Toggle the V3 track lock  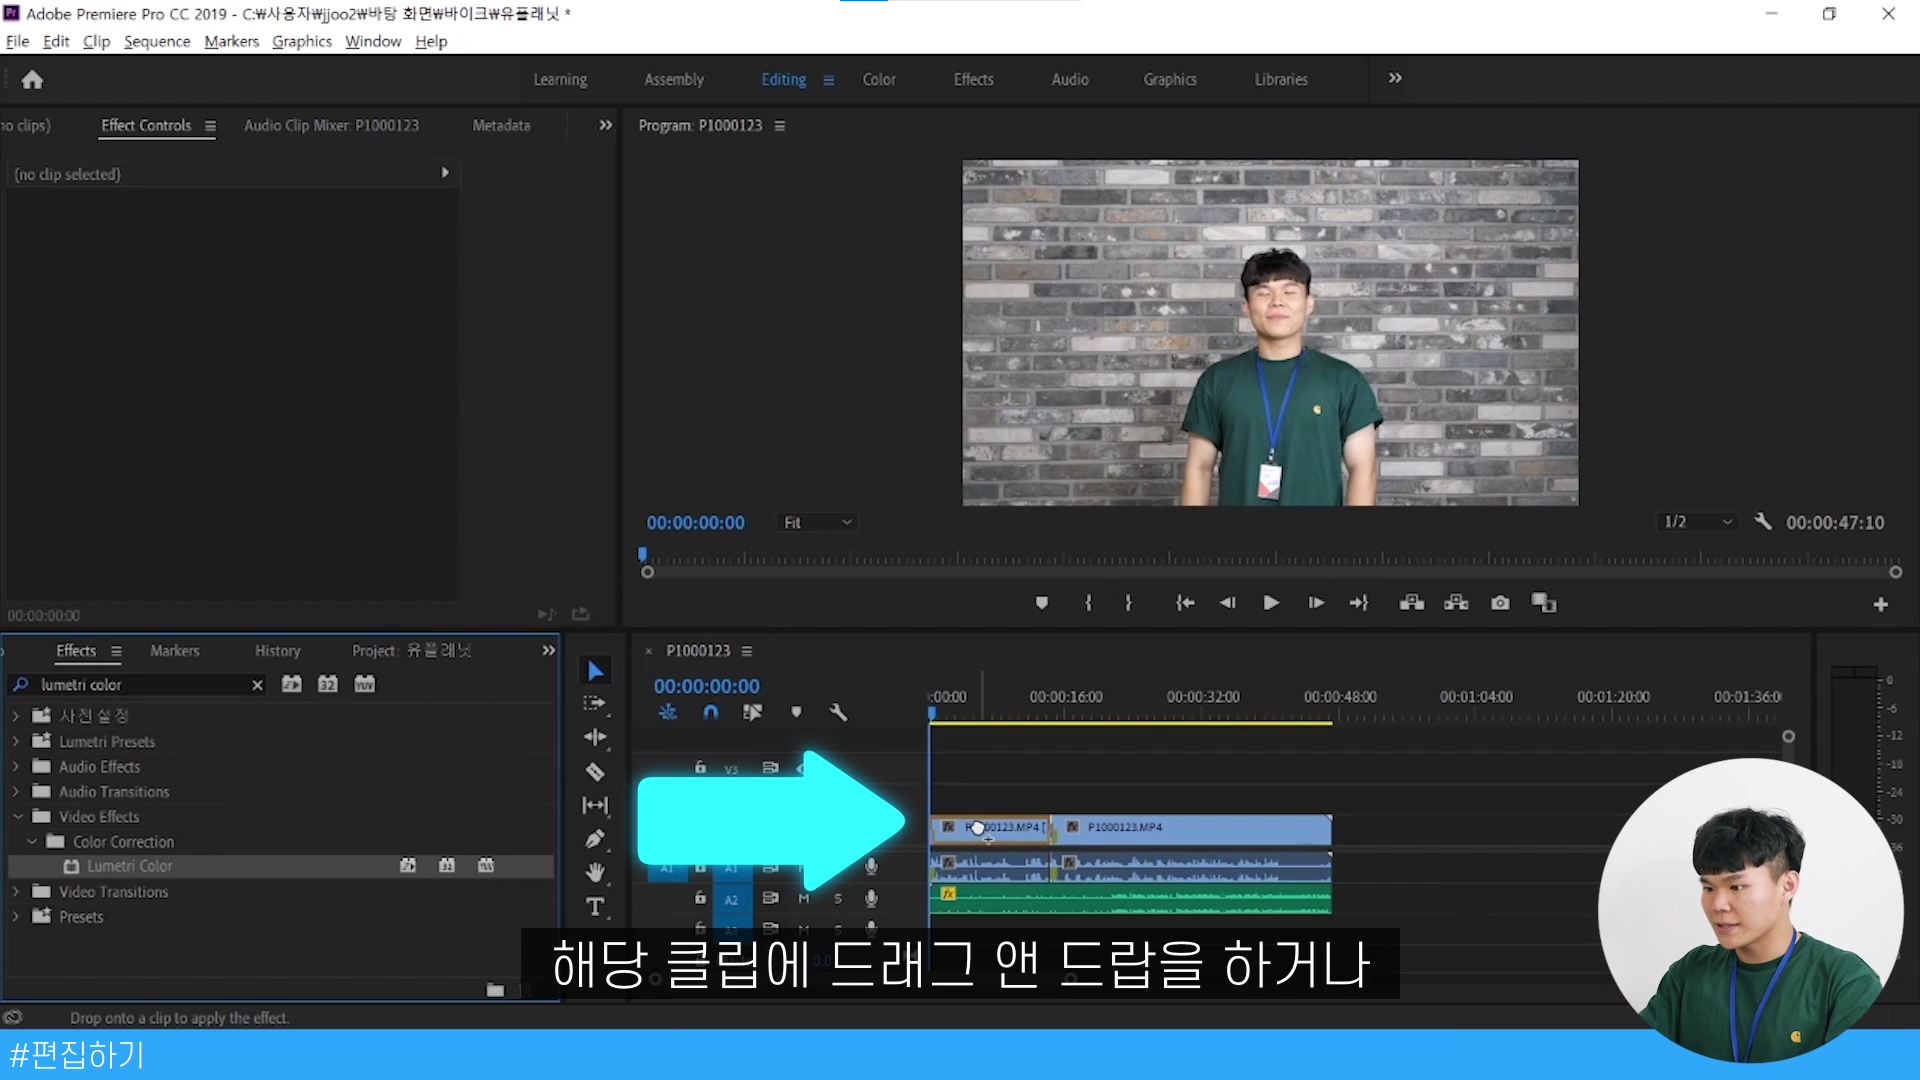(x=700, y=768)
